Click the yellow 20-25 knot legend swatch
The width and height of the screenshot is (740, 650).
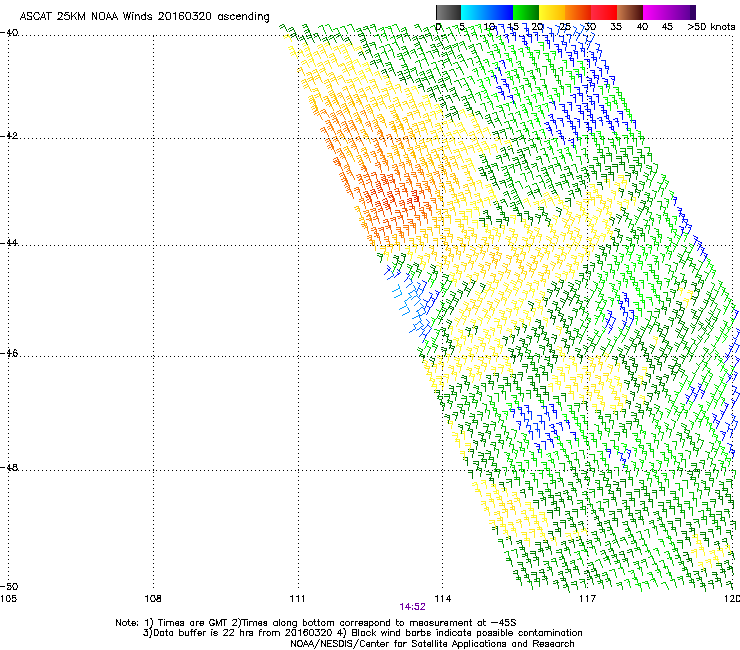pos(552,12)
